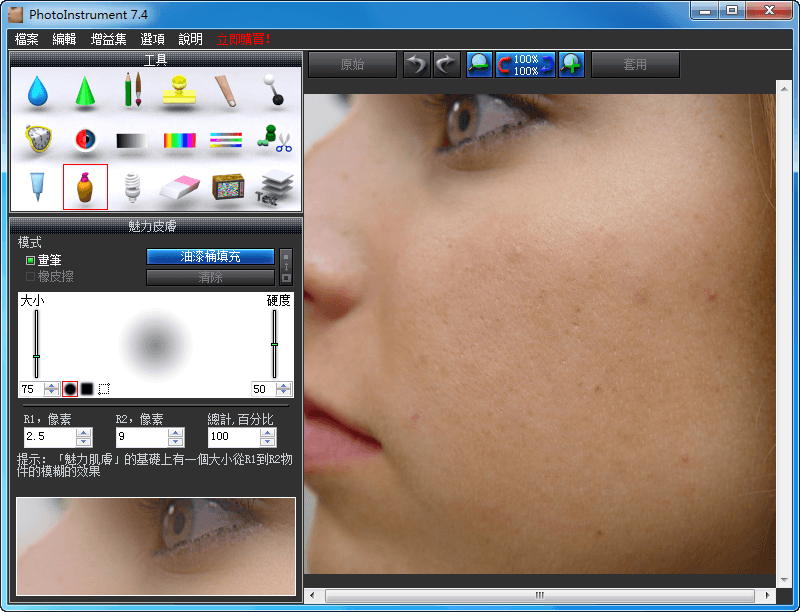The width and height of the screenshot is (800, 612).
Task: Select the black-white gradient tool
Action: click(132, 140)
